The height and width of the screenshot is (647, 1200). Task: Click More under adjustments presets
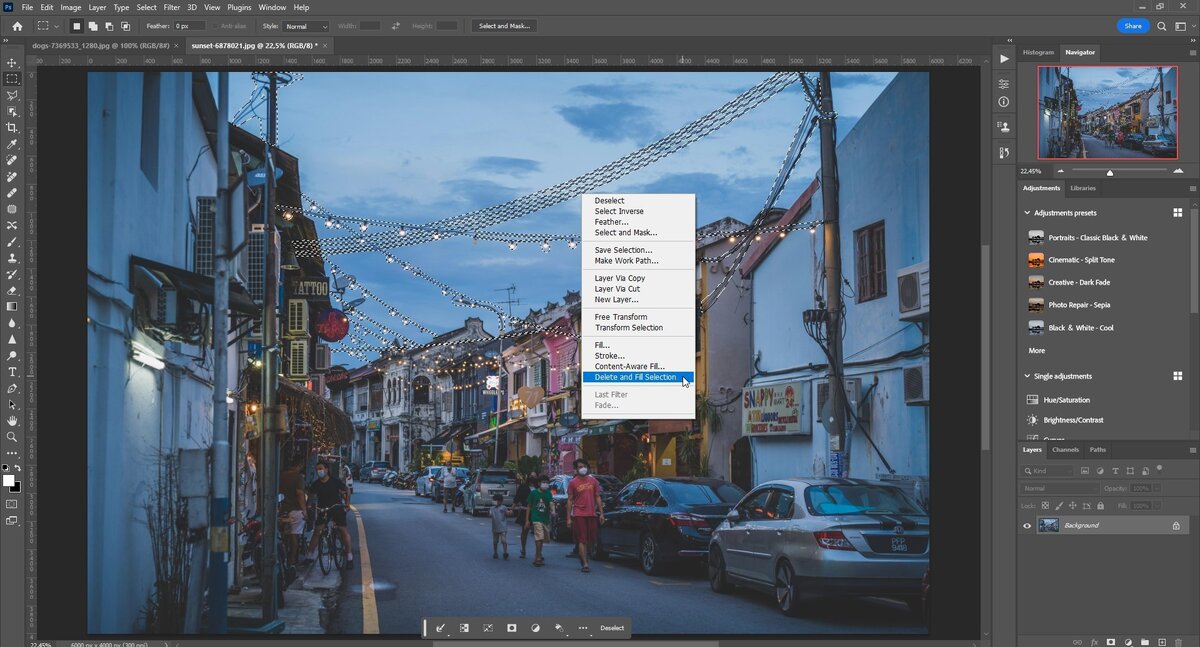click(x=1037, y=351)
